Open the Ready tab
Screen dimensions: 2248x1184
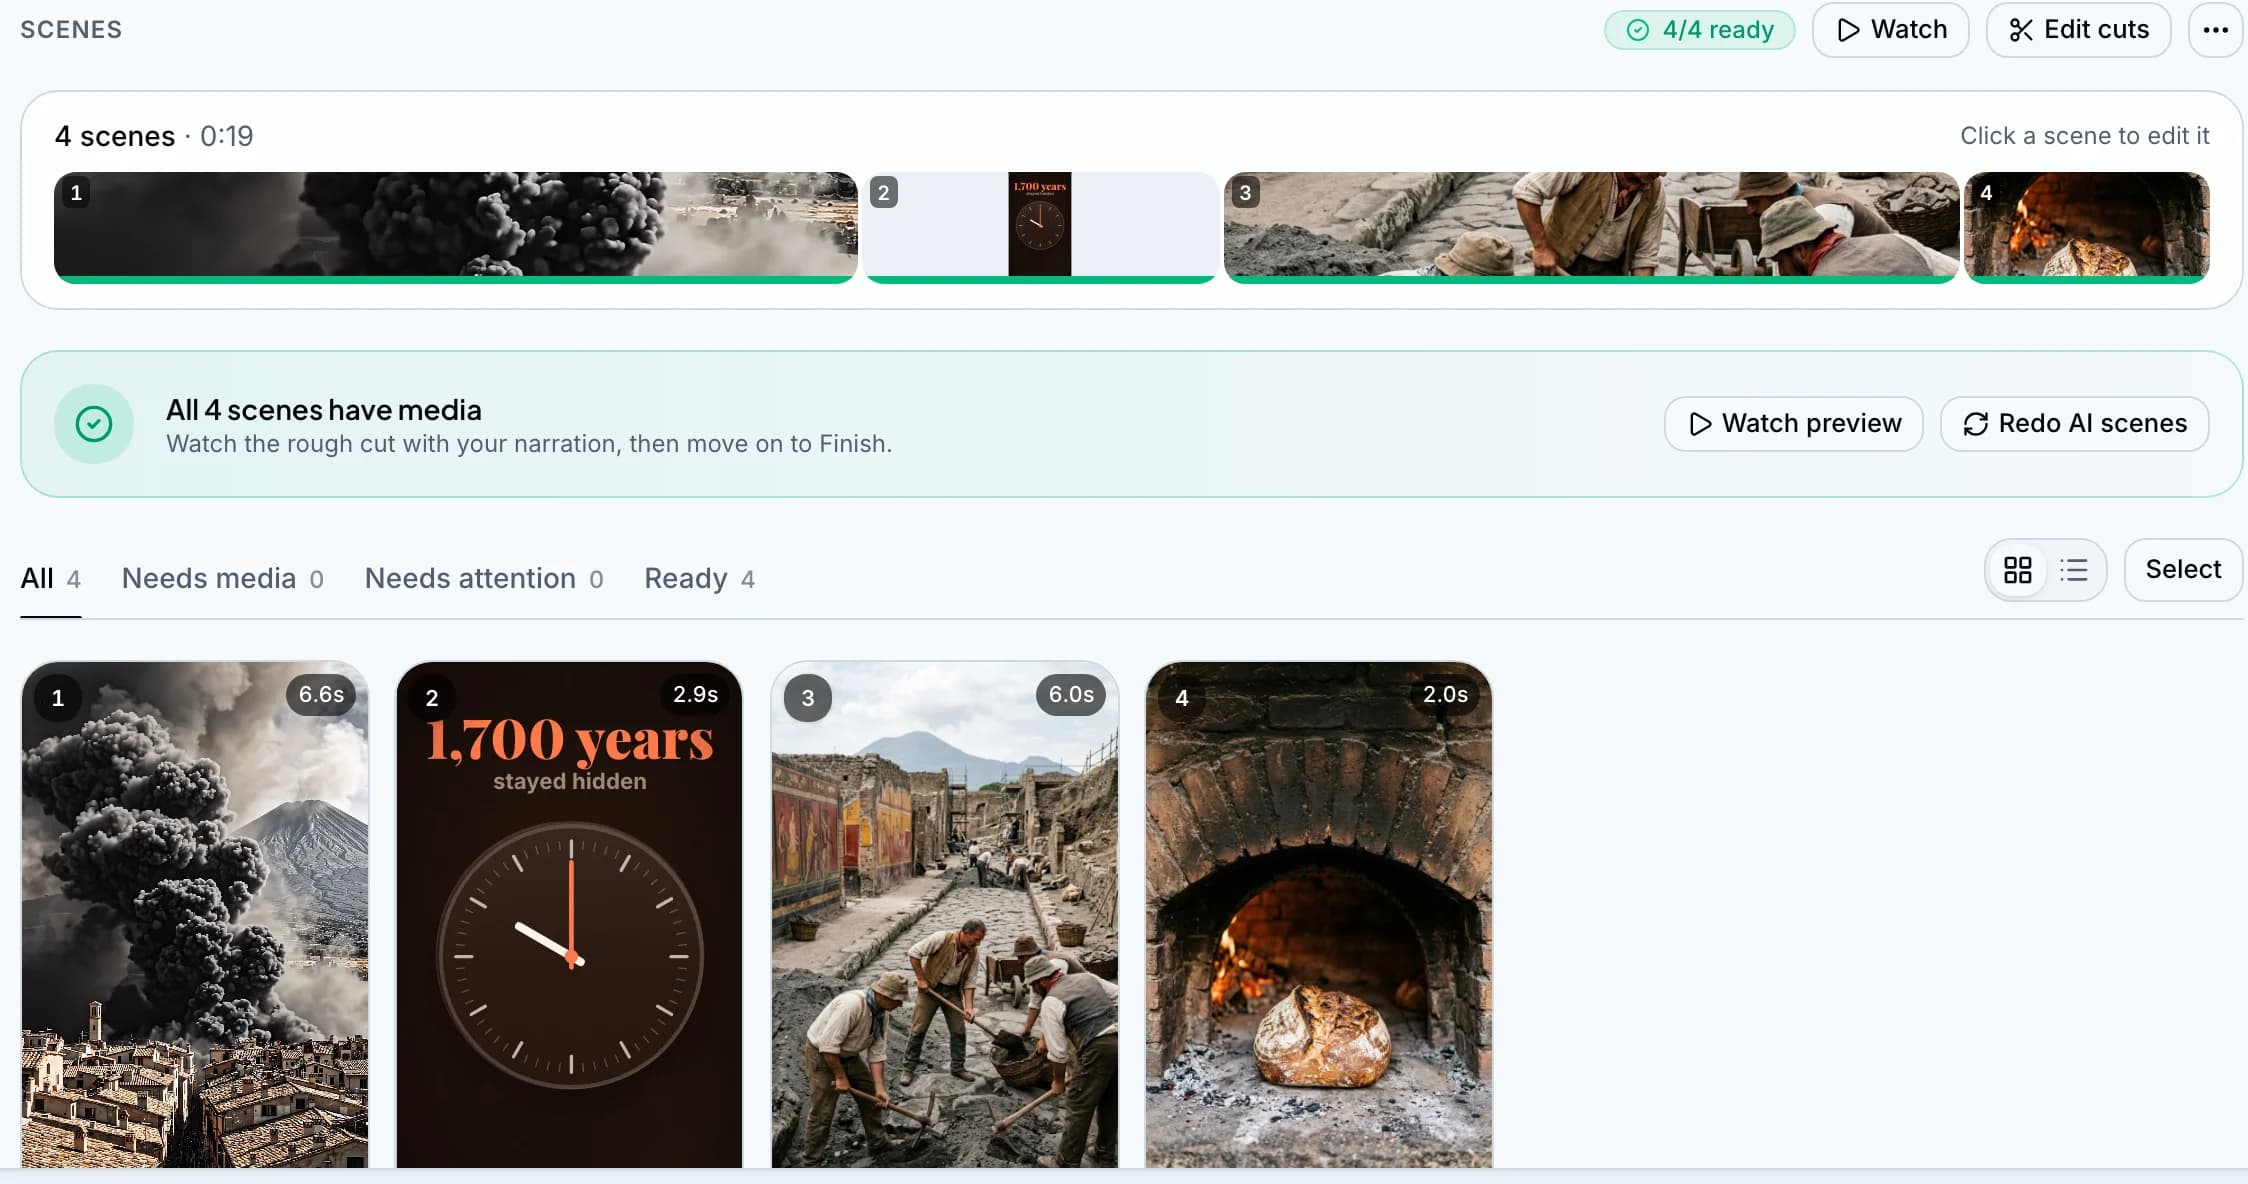pos(700,579)
